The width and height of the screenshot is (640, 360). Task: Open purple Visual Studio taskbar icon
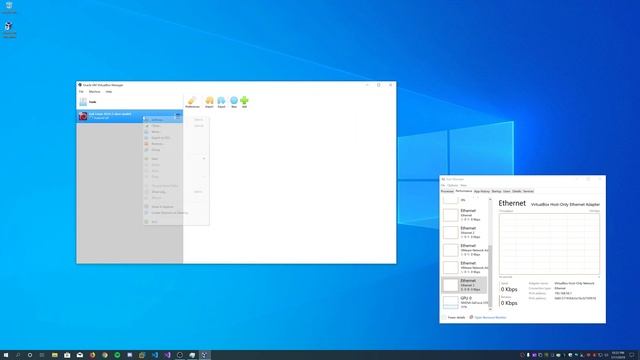click(167, 355)
